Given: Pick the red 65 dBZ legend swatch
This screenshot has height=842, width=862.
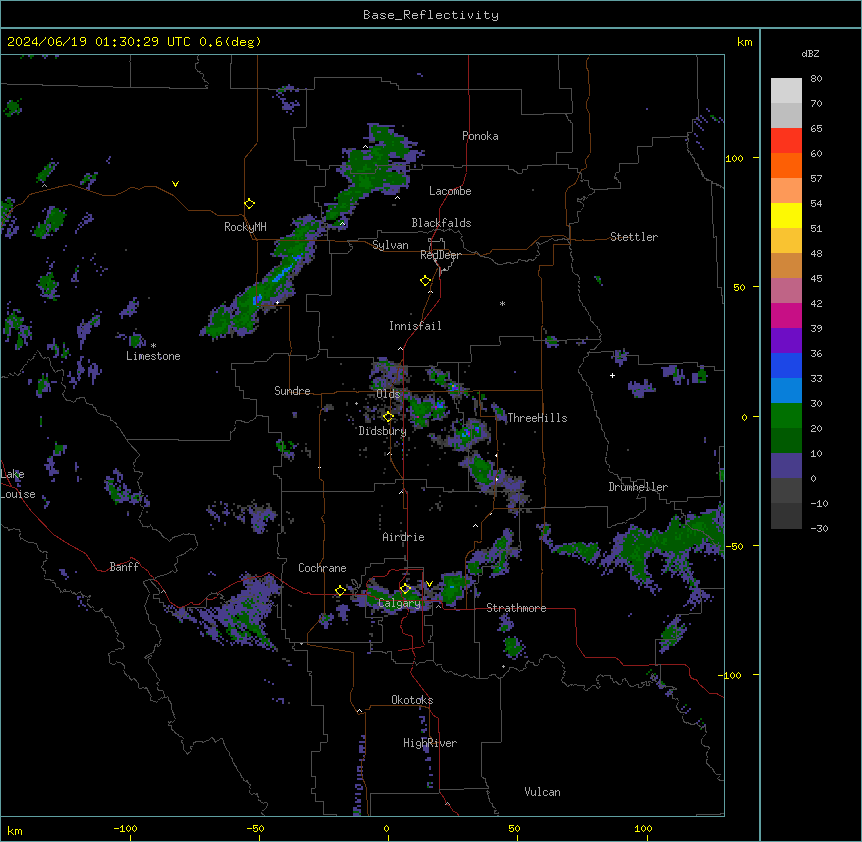Looking at the screenshot, I should [786, 140].
